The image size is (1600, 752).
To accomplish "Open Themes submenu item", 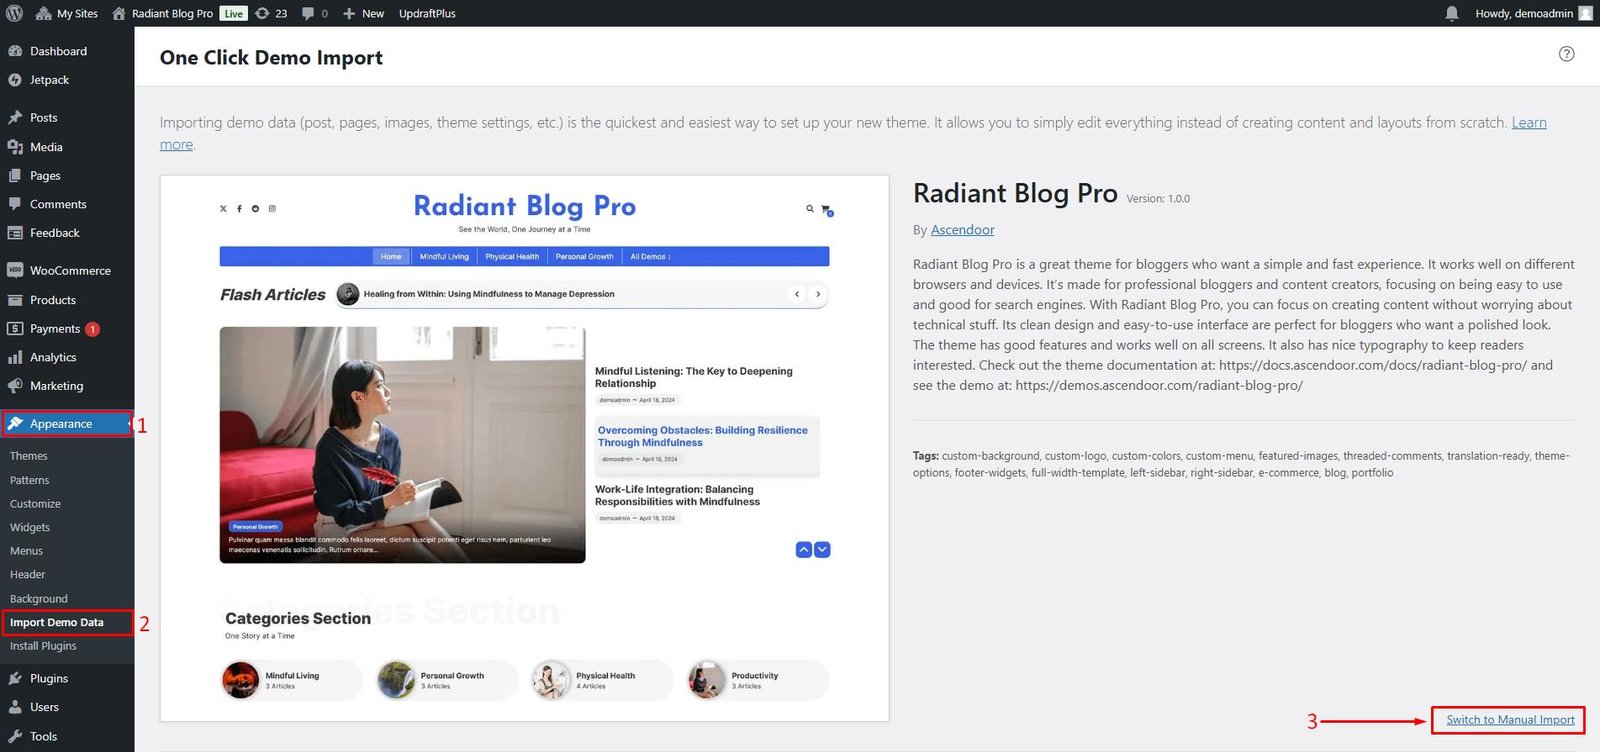I will tap(29, 456).
